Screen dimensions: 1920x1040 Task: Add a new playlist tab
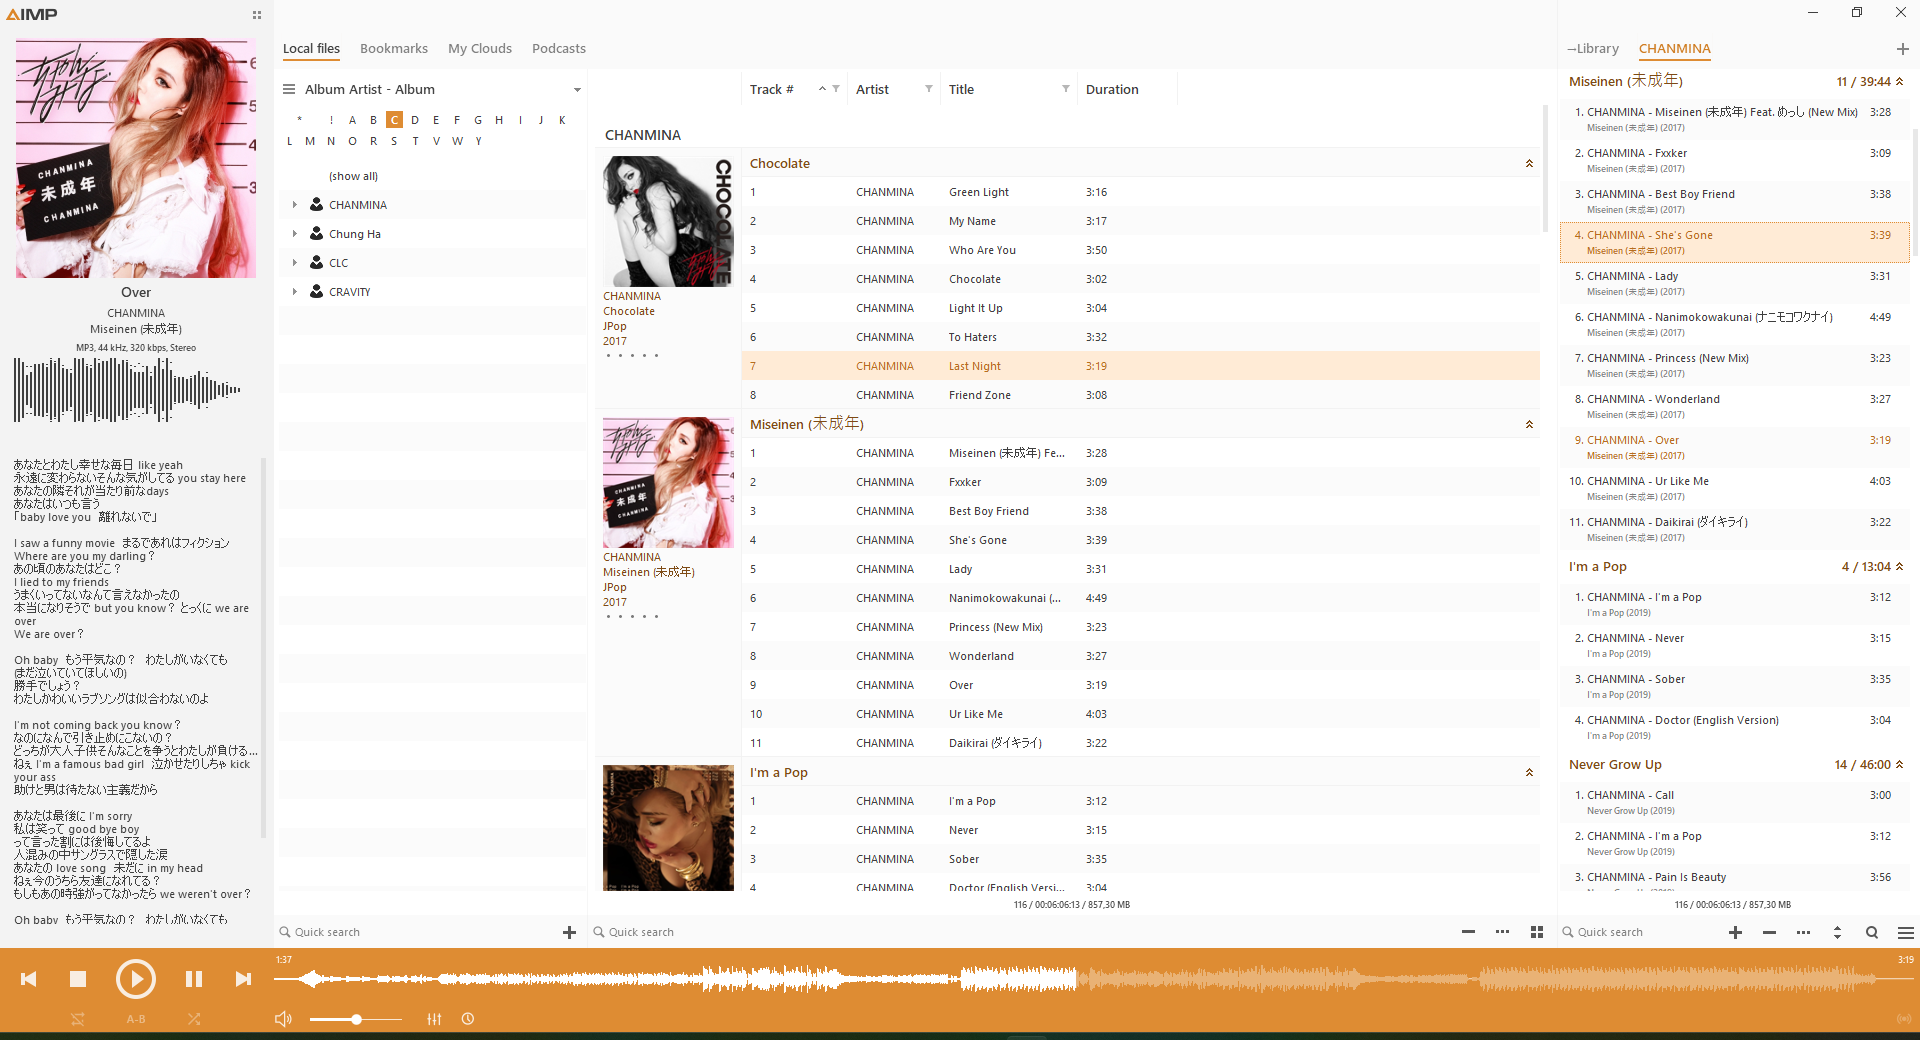[x=1902, y=48]
